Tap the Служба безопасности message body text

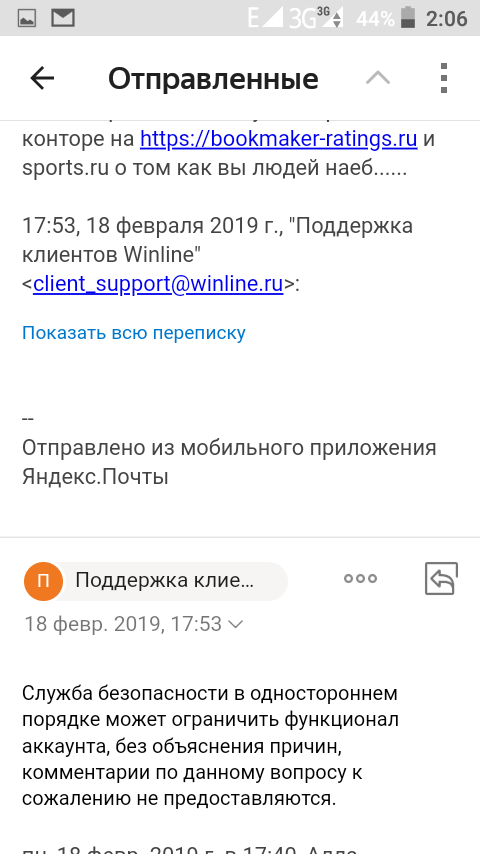coord(210,746)
